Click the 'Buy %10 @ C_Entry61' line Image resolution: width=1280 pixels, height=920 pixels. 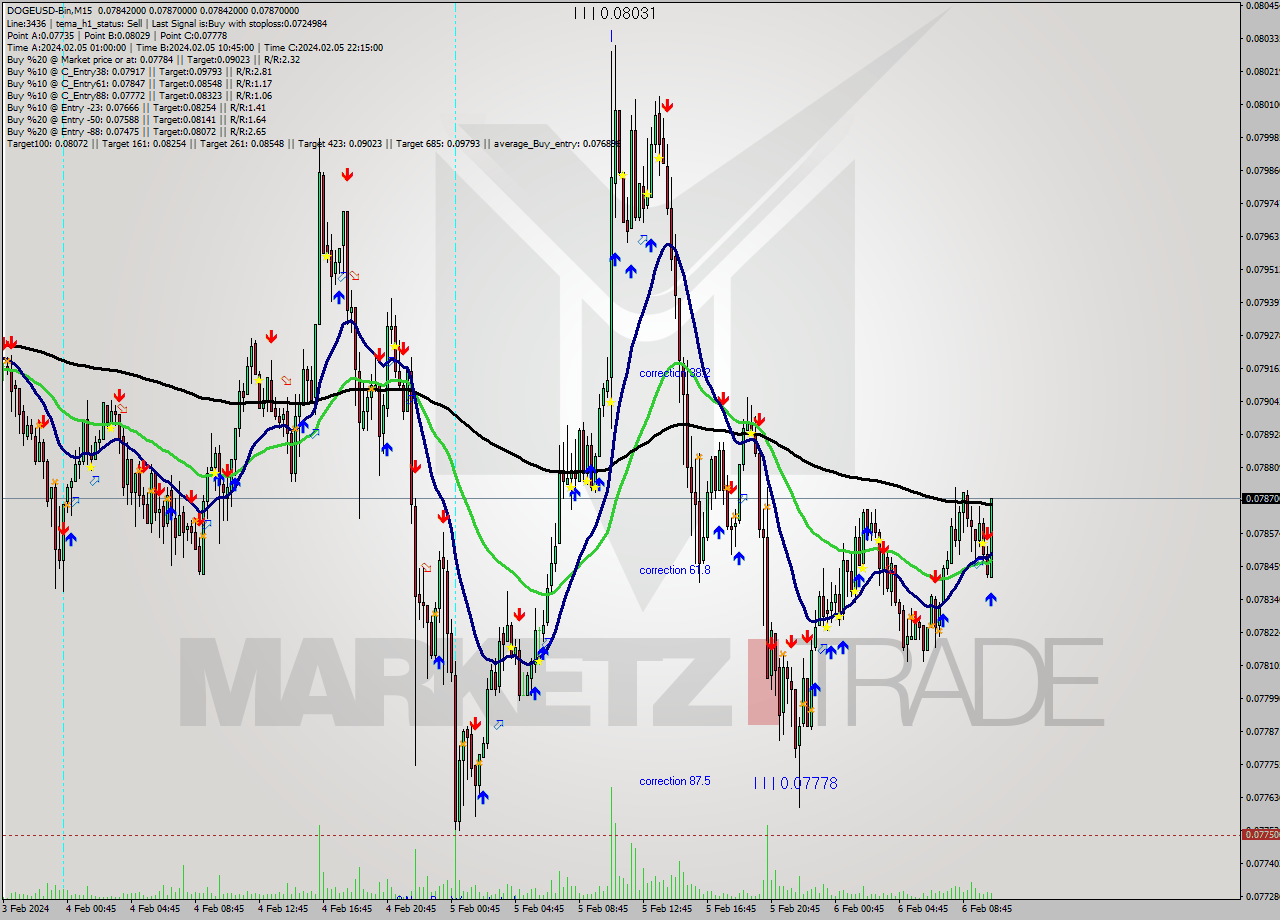[x=139, y=83]
